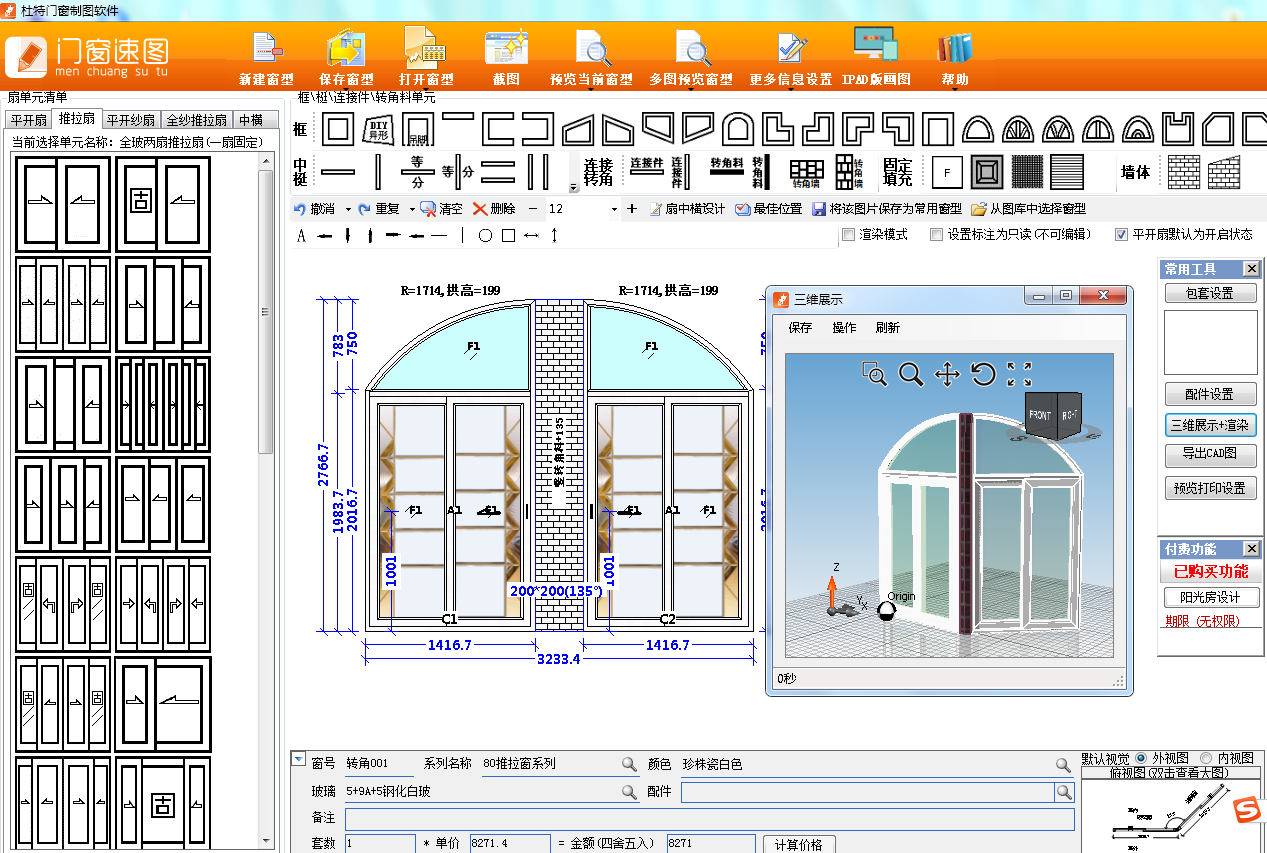Open the 撤消 undo history dropdown arrow

[347, 209]
